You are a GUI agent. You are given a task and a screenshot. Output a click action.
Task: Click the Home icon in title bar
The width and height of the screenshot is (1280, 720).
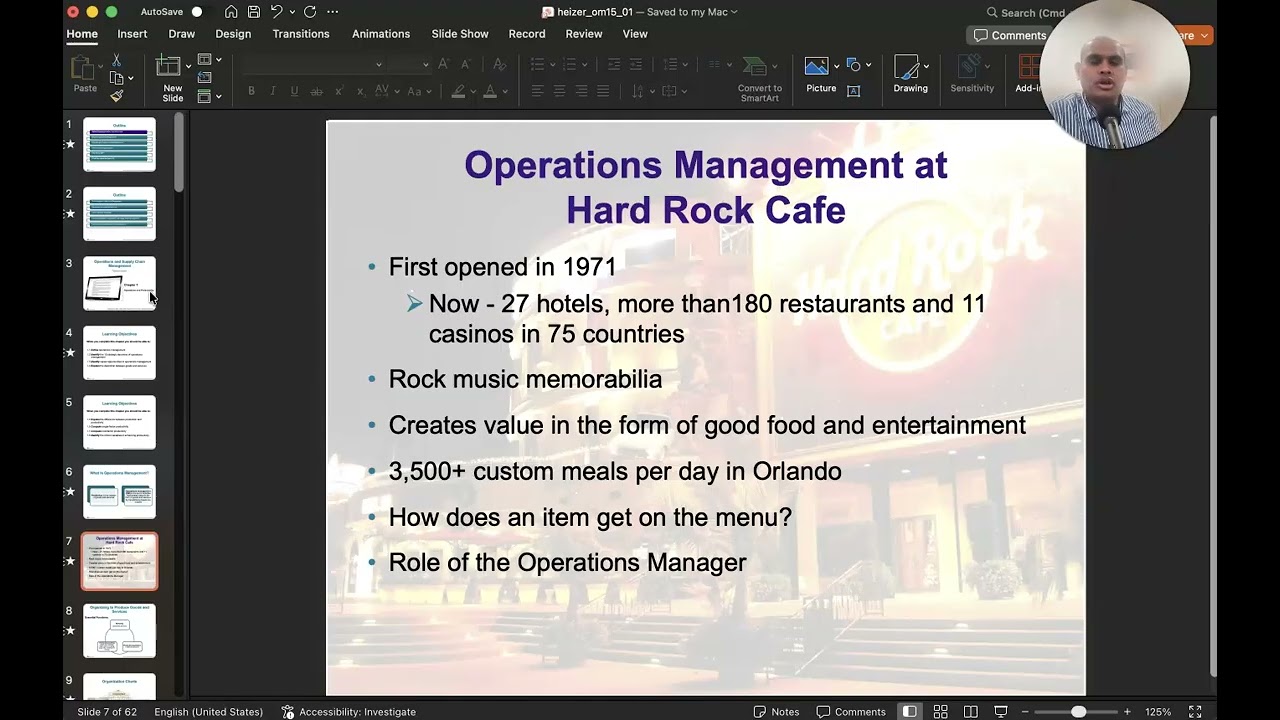point(231,12)
